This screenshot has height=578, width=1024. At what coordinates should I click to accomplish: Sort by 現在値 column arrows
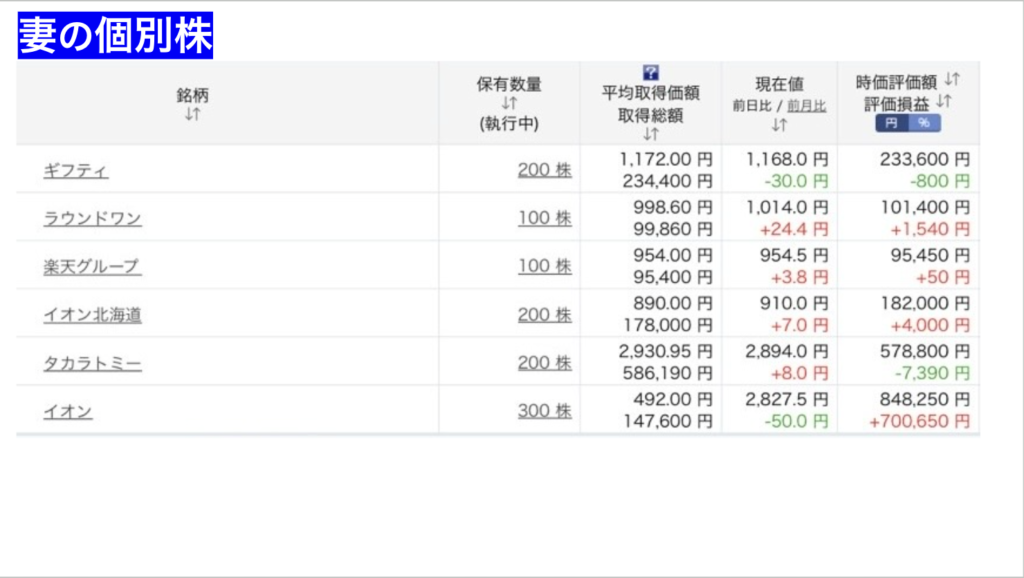point(779,125)
